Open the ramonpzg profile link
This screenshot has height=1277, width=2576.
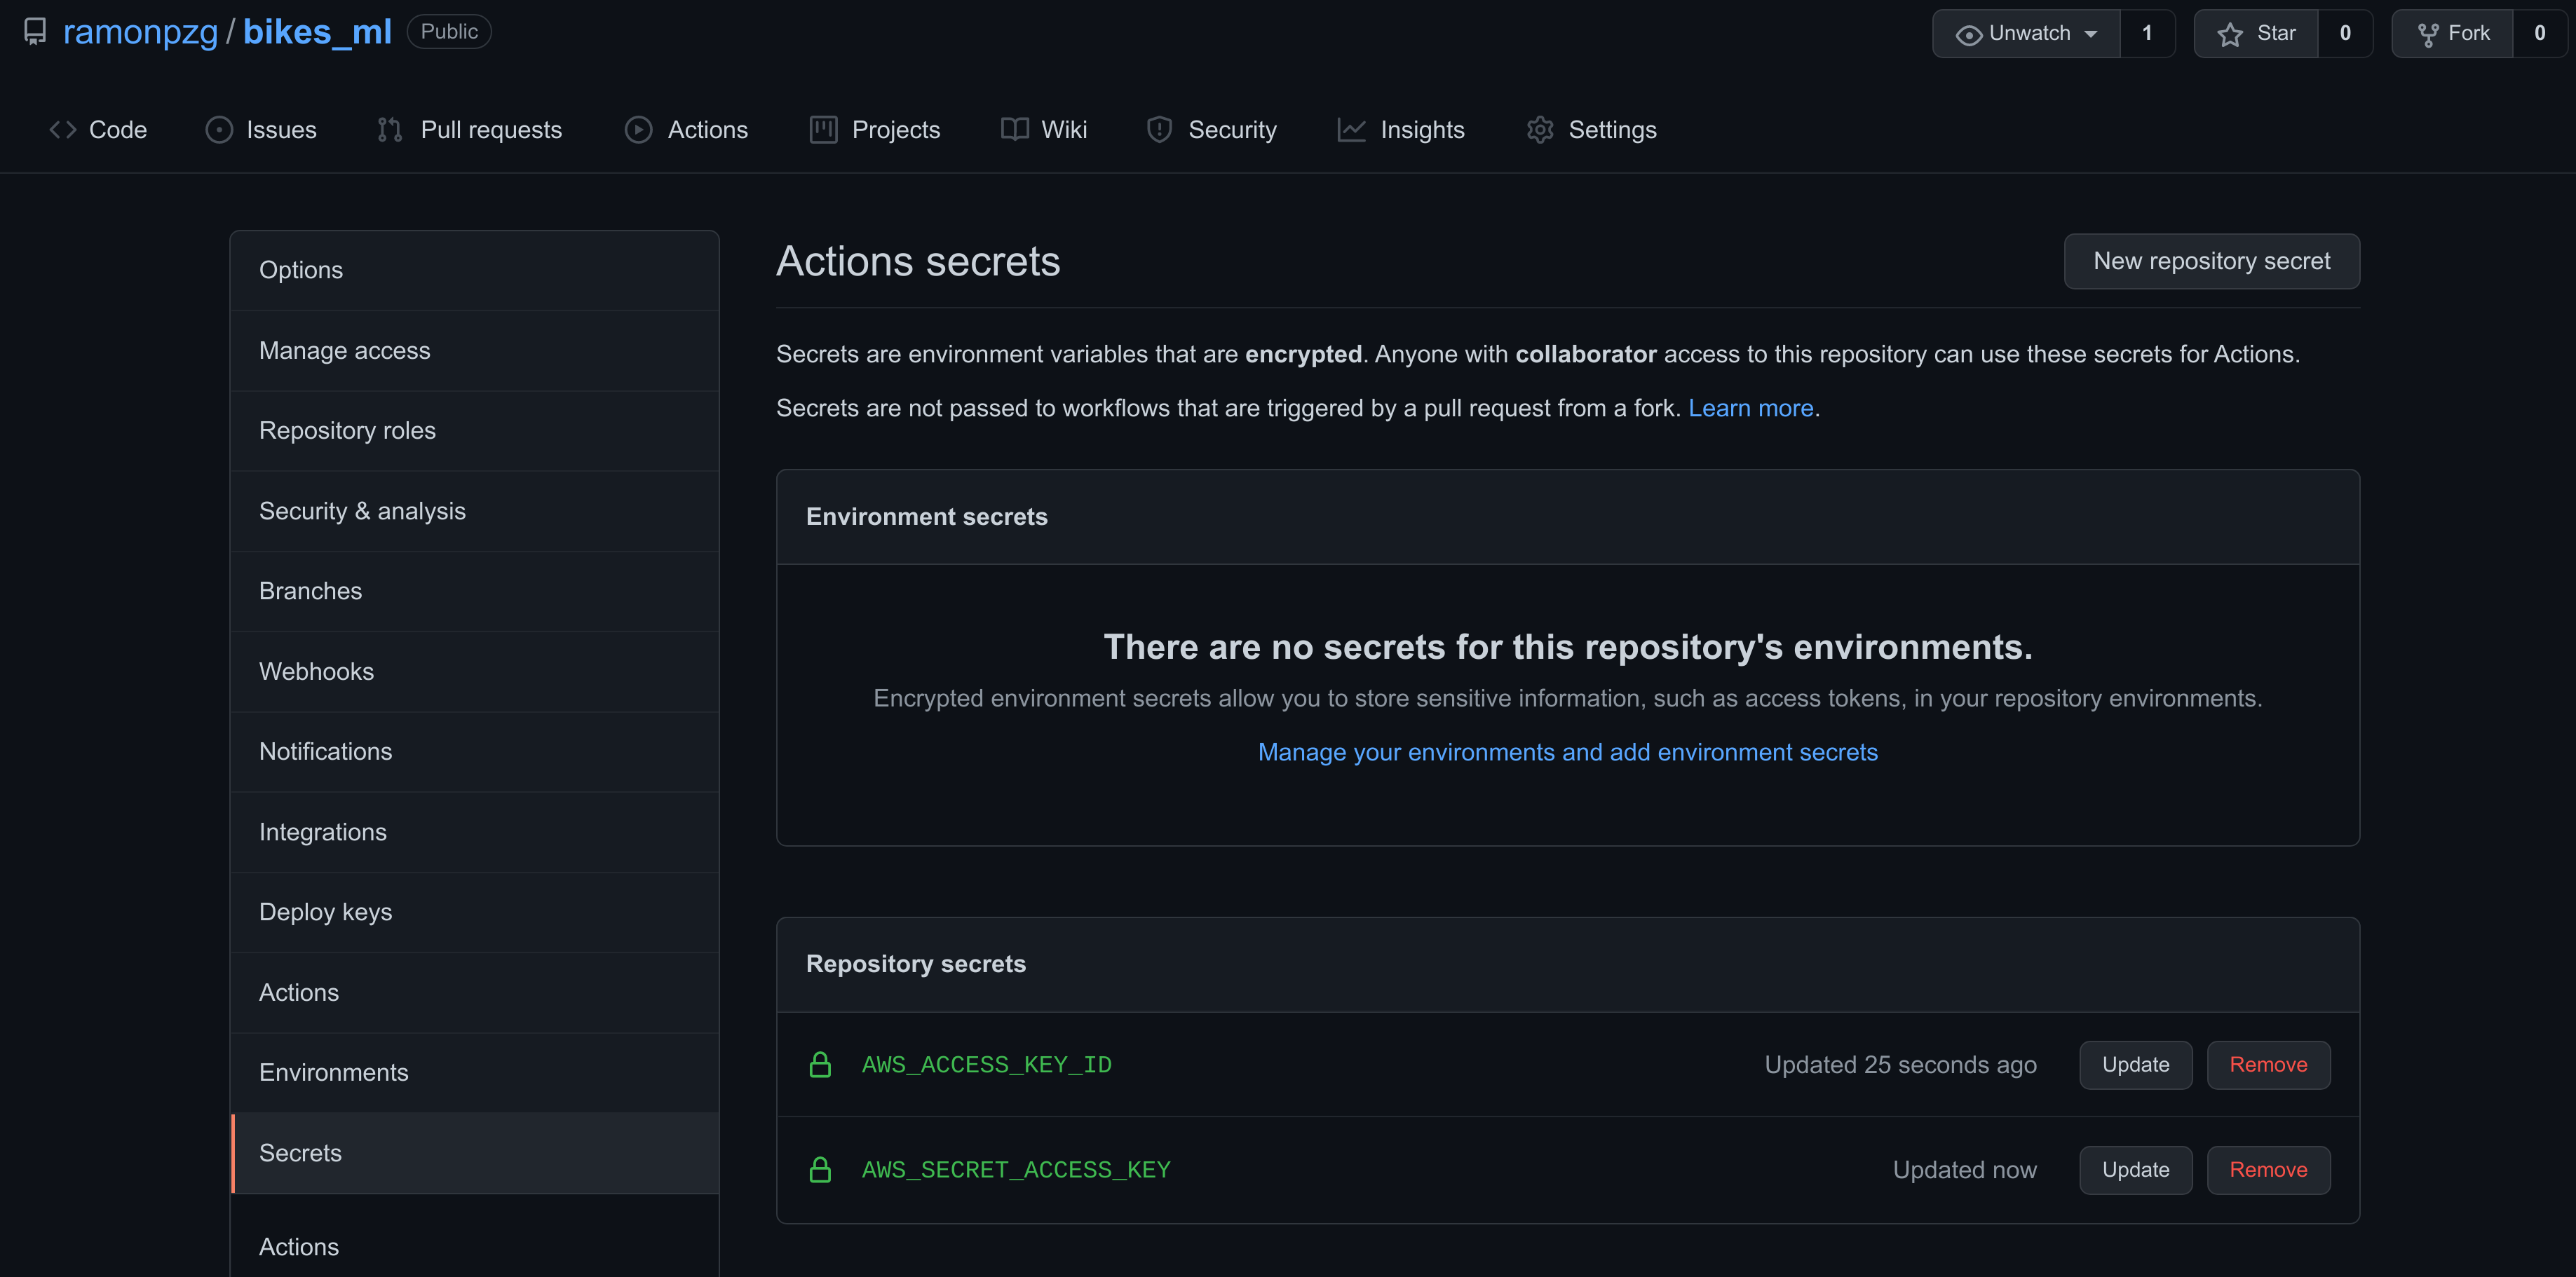(x=140, y=32)
